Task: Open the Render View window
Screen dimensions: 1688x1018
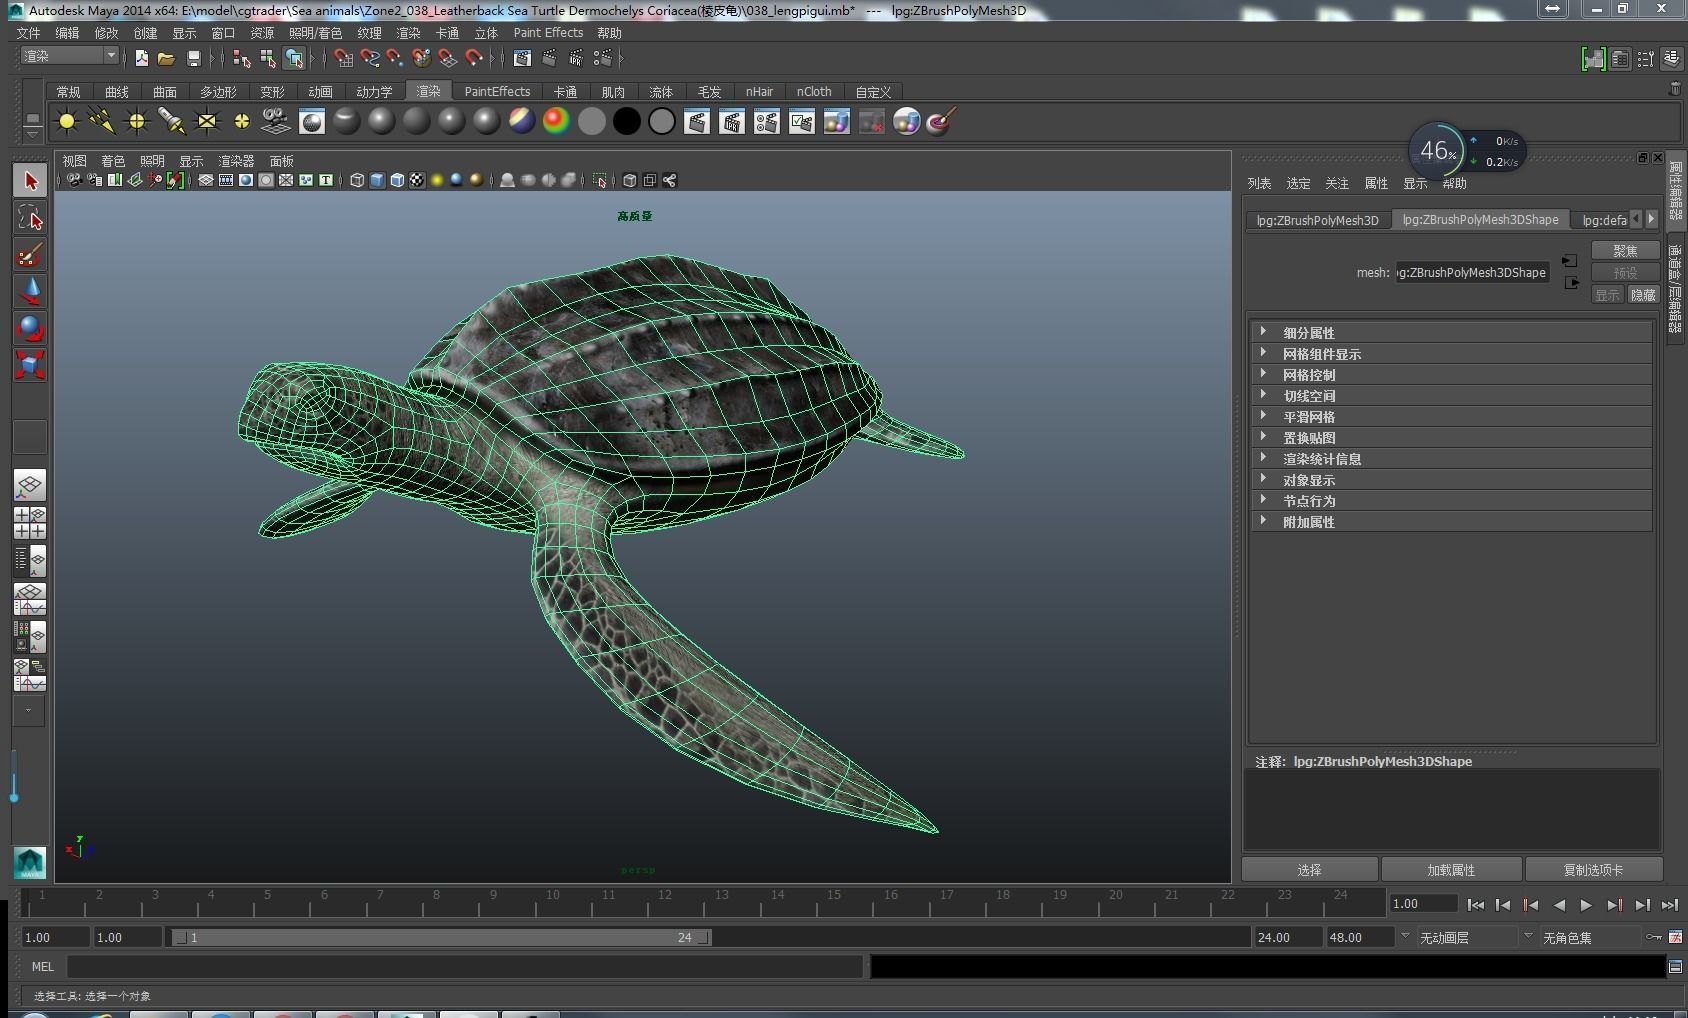Action: [522, 58]
